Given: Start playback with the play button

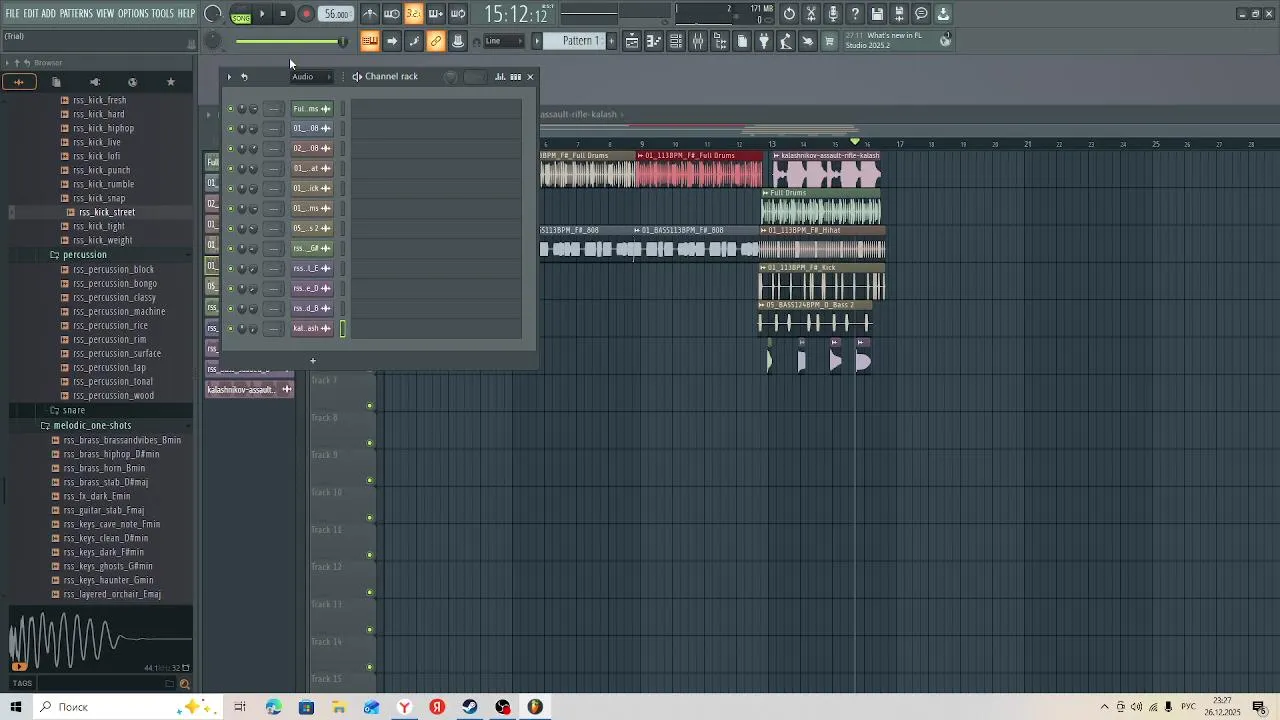Looking at the screenshot, I should pyautogui.click(x=262, y=14).
